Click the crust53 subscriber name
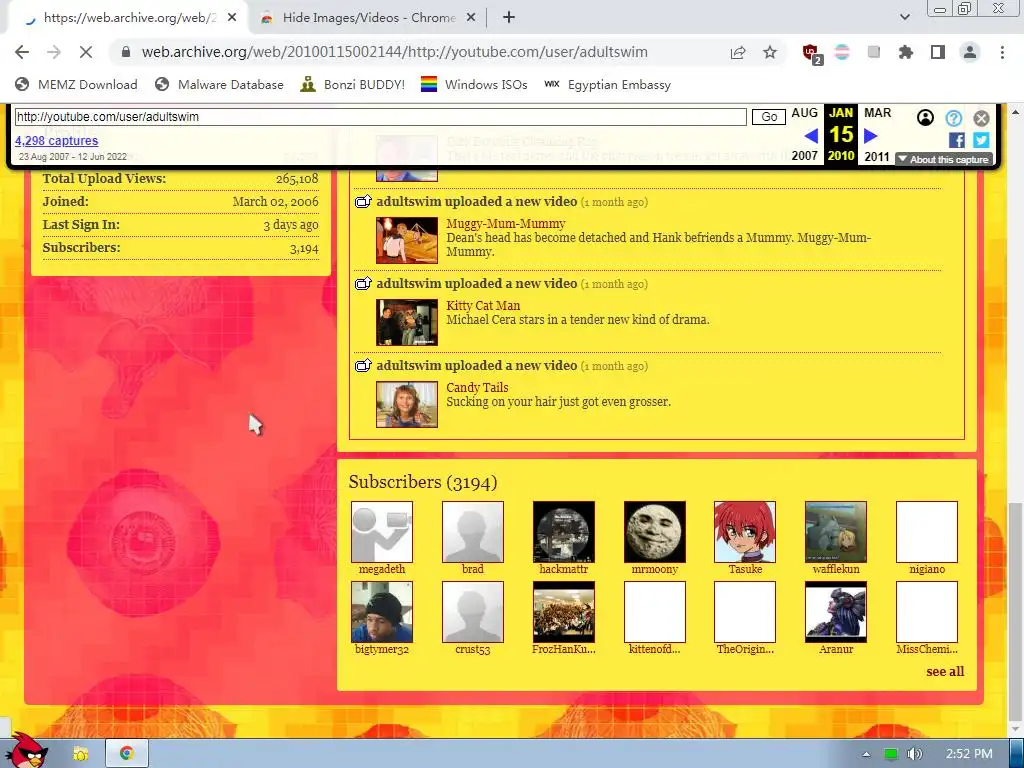This screenshot has height=768, width=1024. (473, 650)
